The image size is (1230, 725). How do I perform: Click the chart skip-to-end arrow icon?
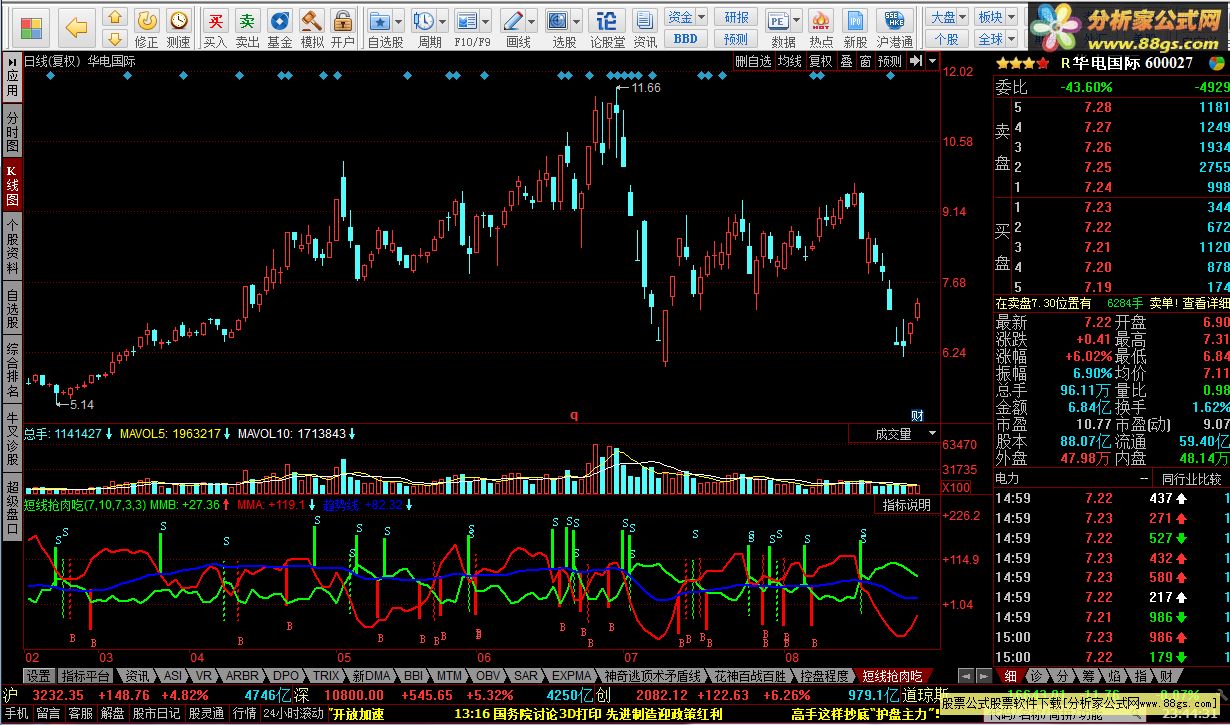(914, 61)
